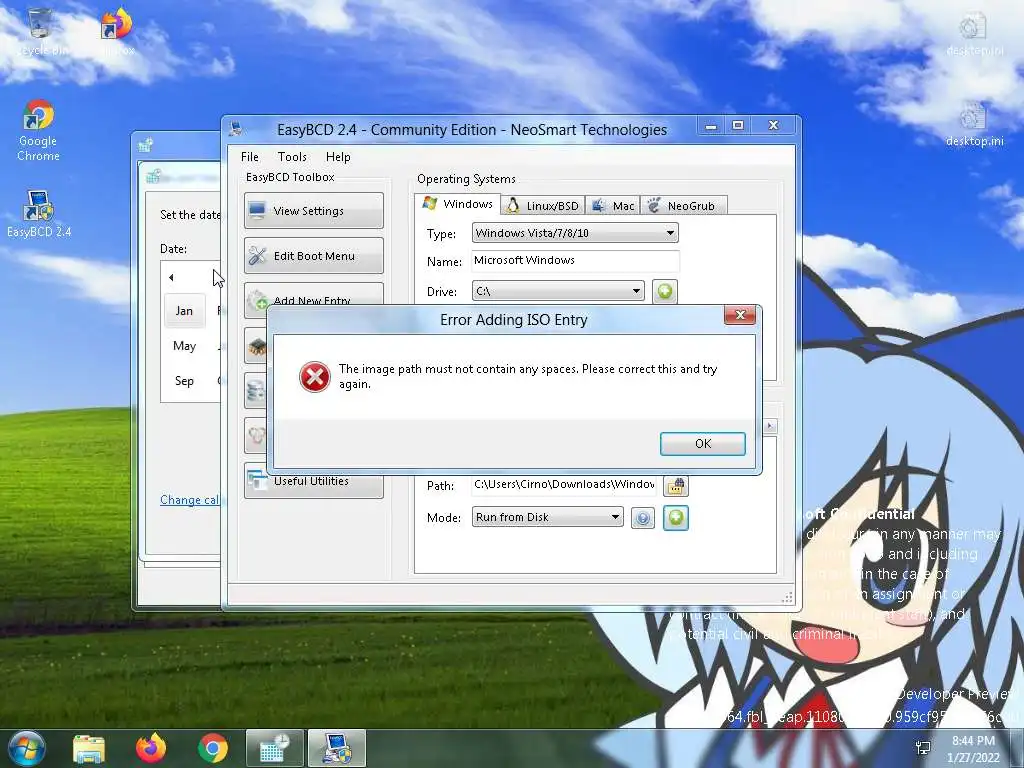Switch to the NeoGrub tab
Screen dimensions: 1024x768
[x=683, y=206]
